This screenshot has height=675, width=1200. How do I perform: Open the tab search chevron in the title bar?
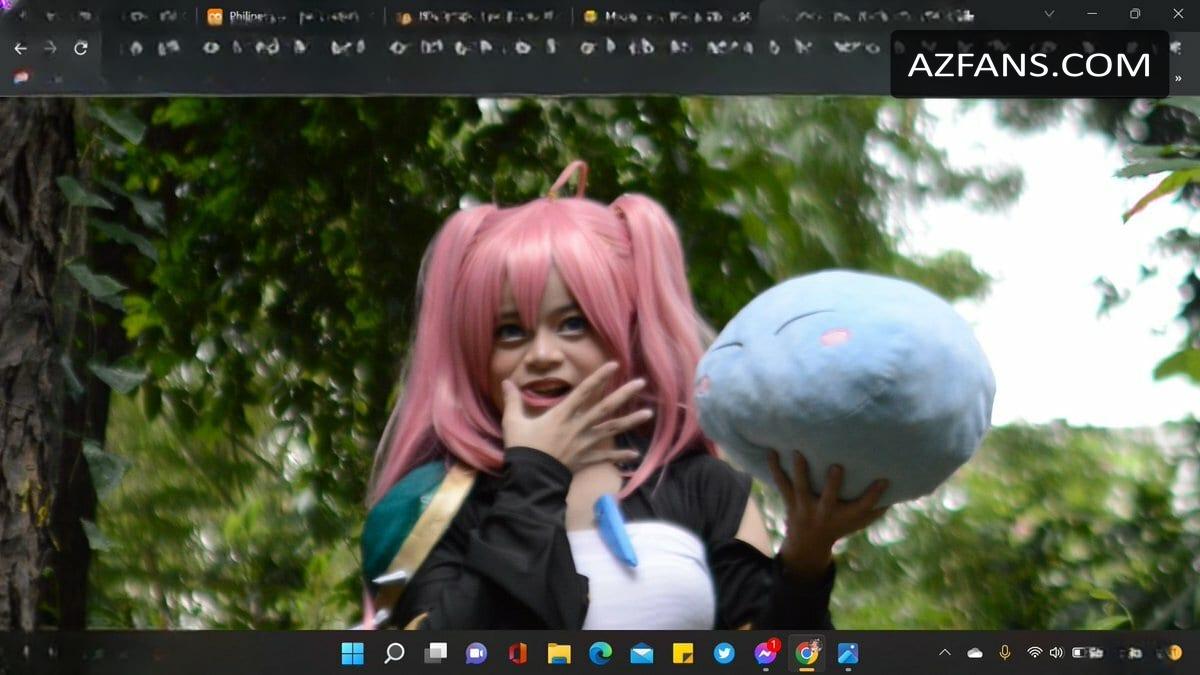click(x=1049, y=14)
